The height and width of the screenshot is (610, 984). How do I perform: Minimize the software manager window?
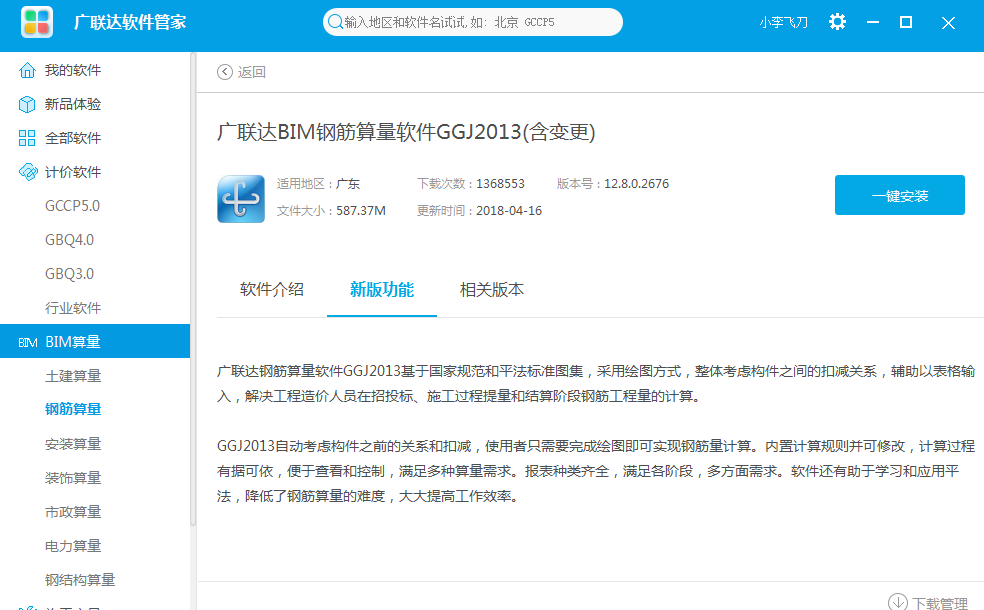pyautogui.click(x=872, y=23)
